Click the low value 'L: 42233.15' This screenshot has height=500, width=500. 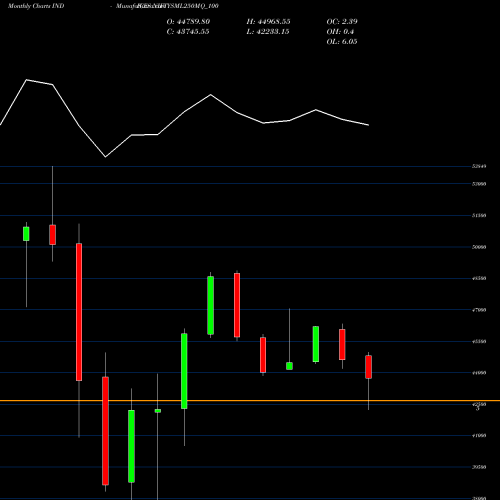point(268,32)
